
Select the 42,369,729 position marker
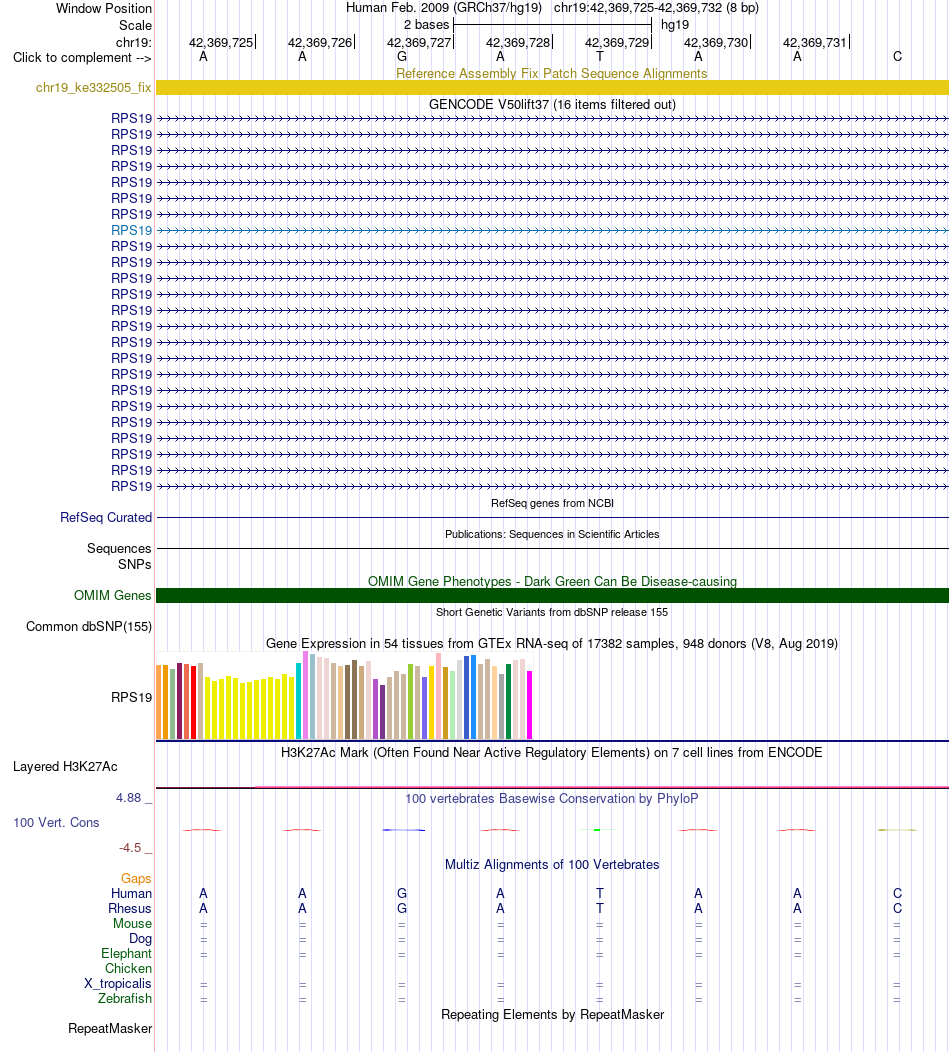[x=617, y=42]
